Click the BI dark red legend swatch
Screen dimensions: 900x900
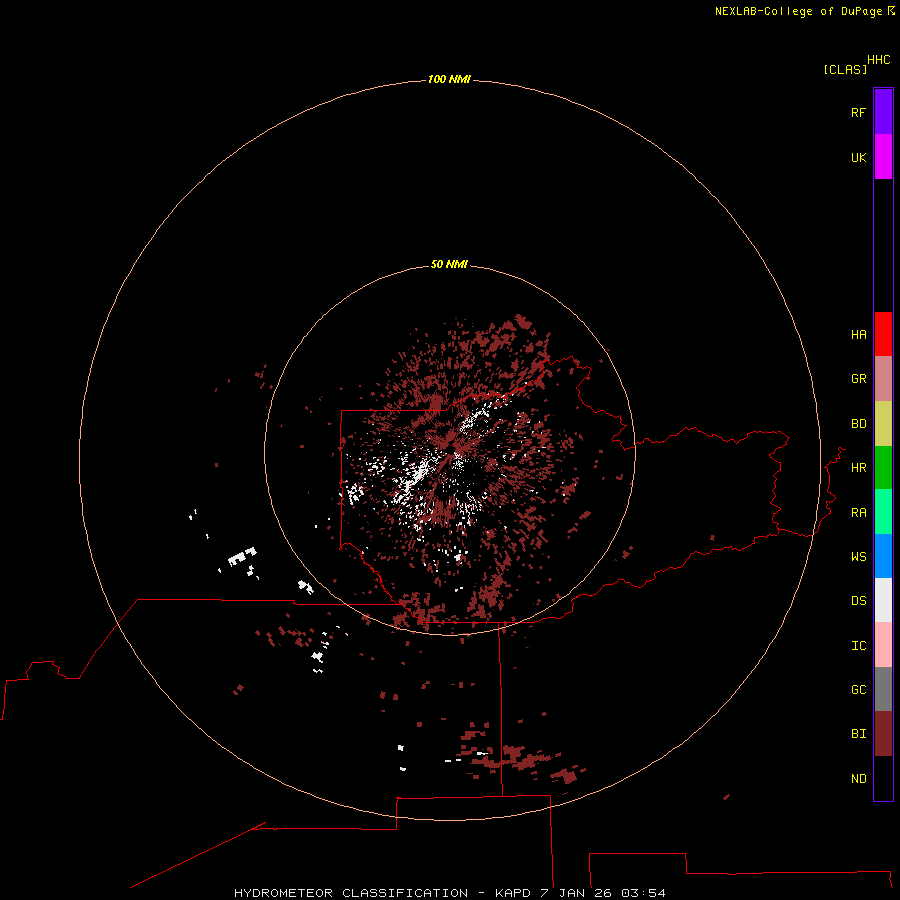point(883,734)
